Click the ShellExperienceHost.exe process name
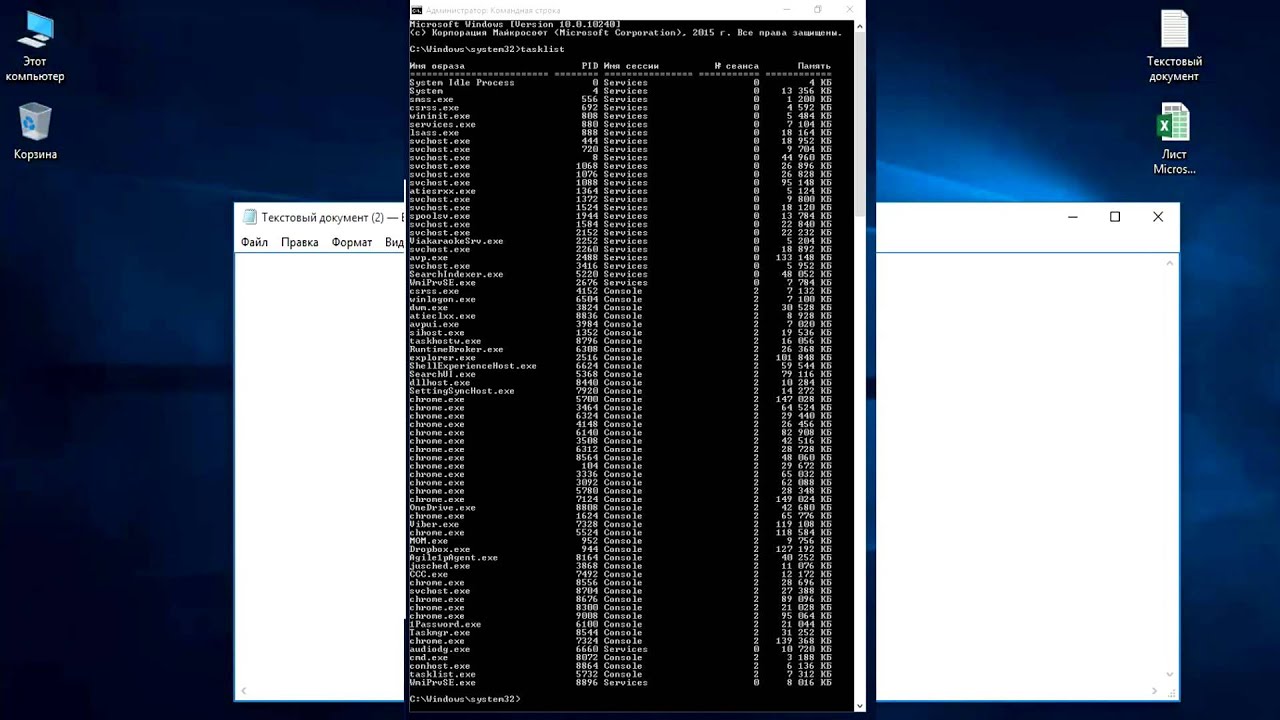The image size is (1280, 720). [473, 366]
